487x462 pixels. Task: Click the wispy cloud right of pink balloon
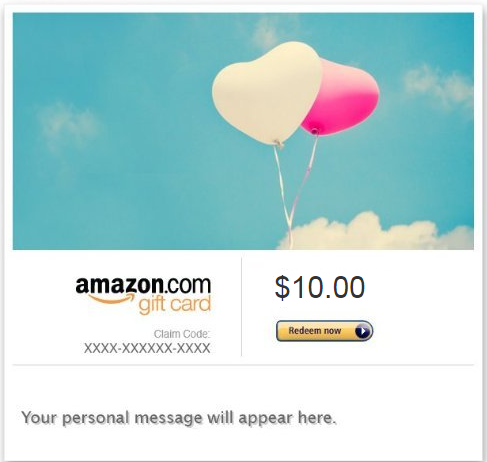(437, 84)
